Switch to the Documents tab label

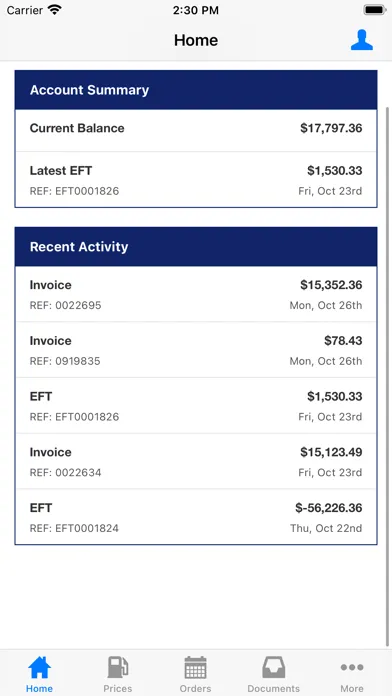273,688
